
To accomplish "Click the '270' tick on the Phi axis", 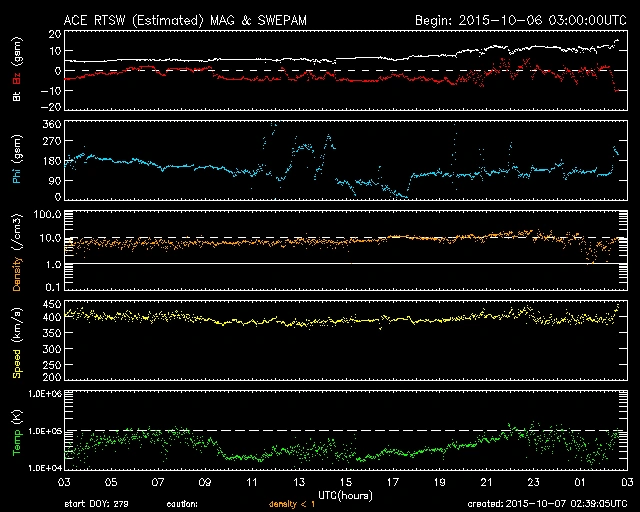I will click(52, 142).
